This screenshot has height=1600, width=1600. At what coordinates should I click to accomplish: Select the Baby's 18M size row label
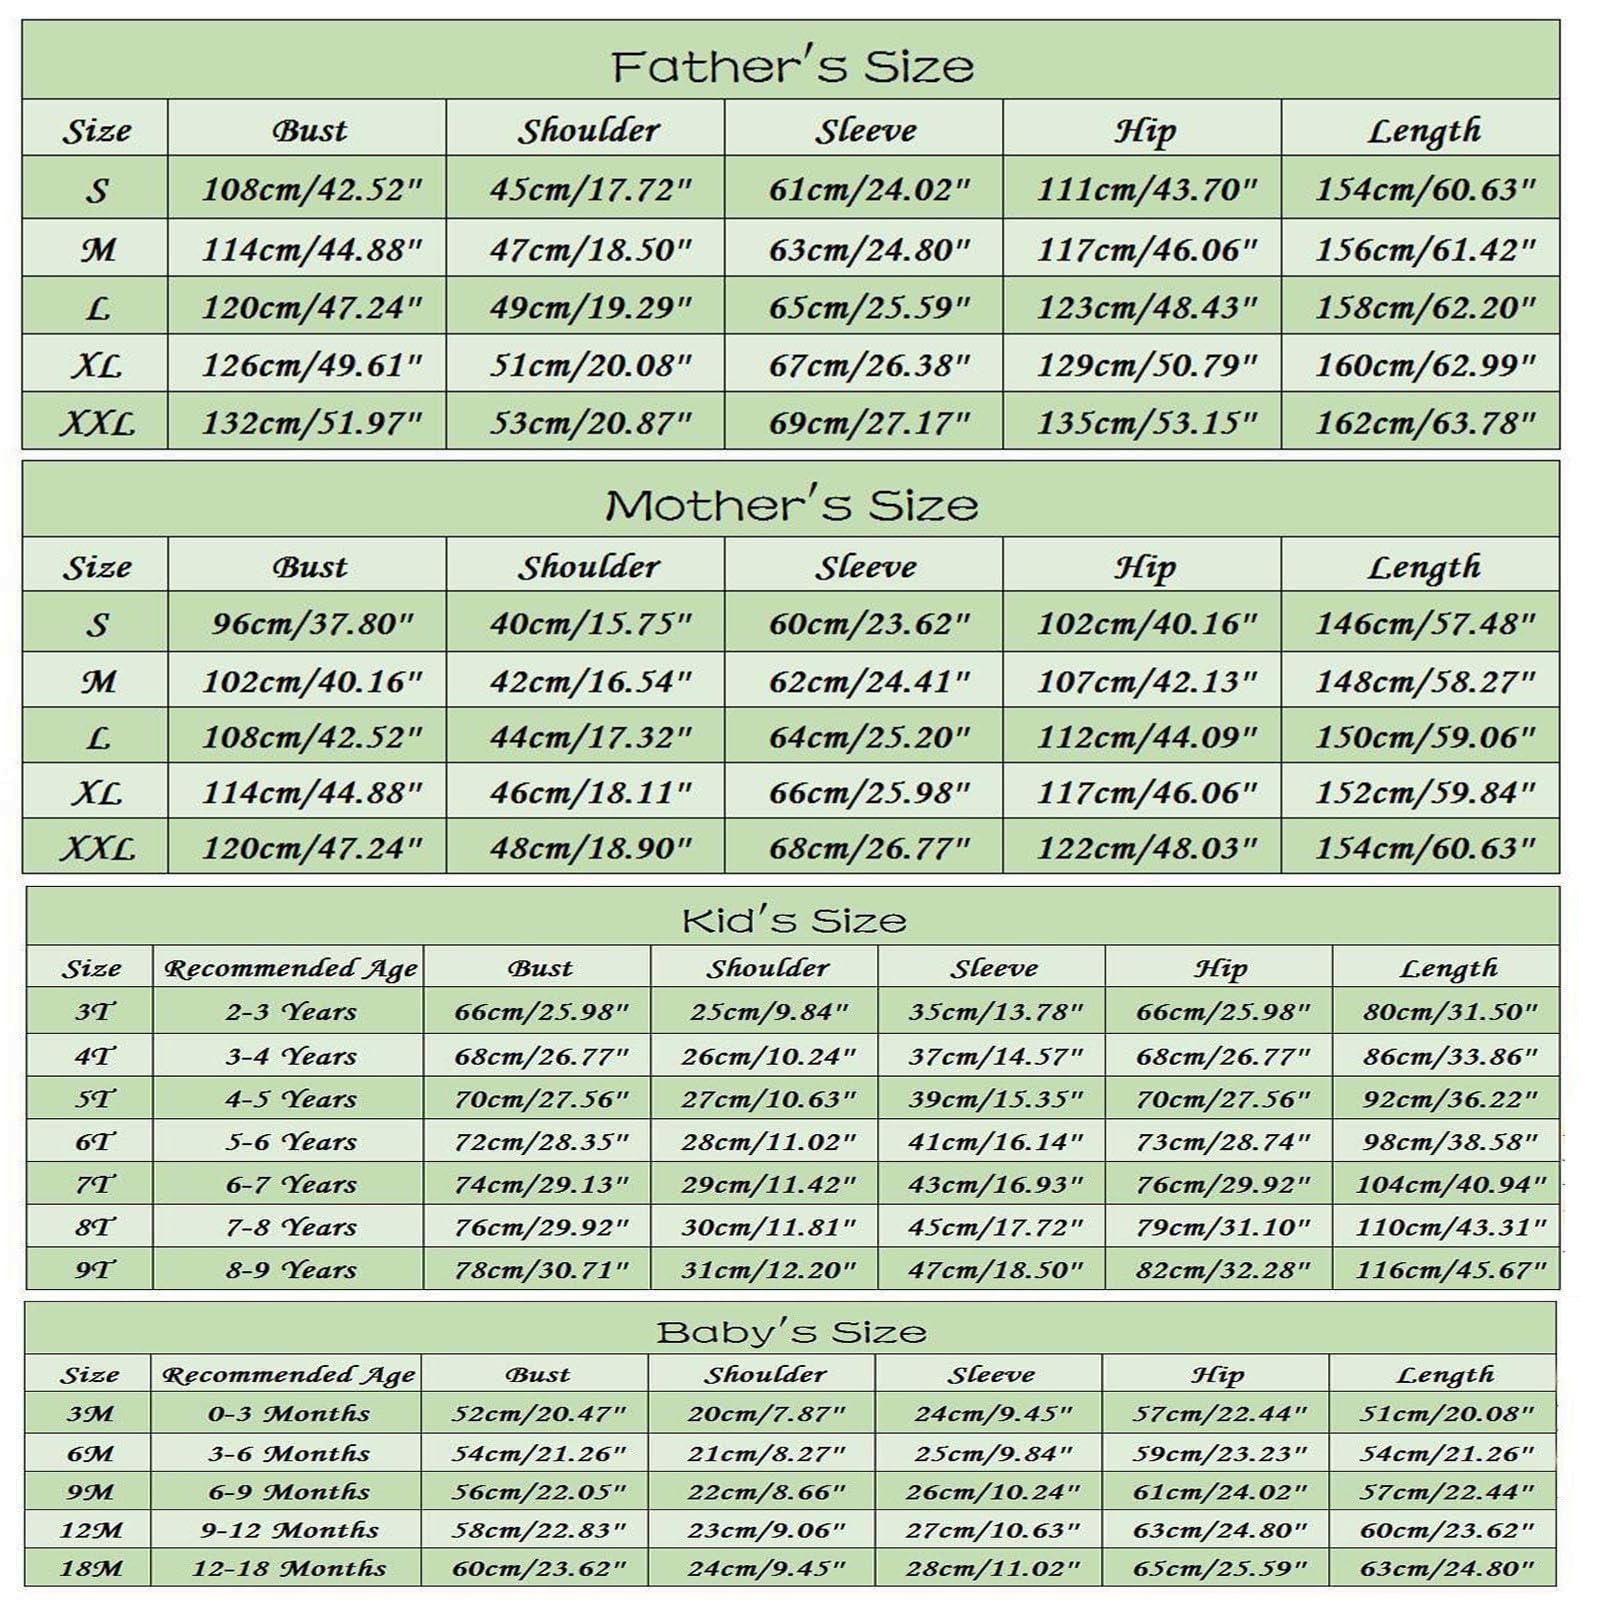tap(90, 1568)
